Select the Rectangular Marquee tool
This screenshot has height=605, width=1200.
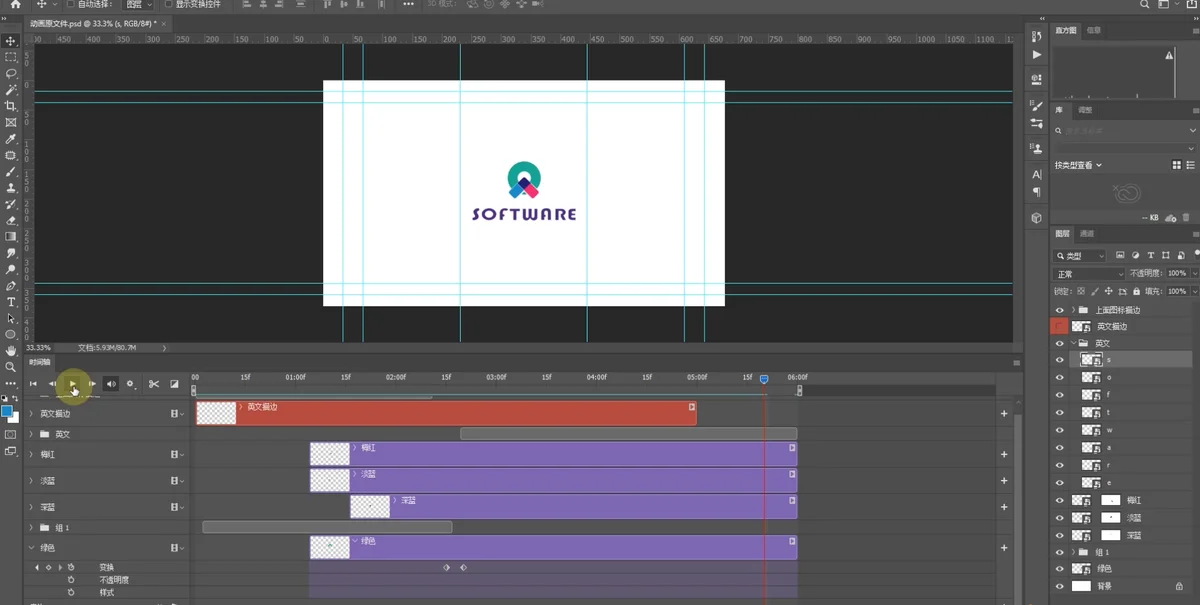(x=11, y=57)
